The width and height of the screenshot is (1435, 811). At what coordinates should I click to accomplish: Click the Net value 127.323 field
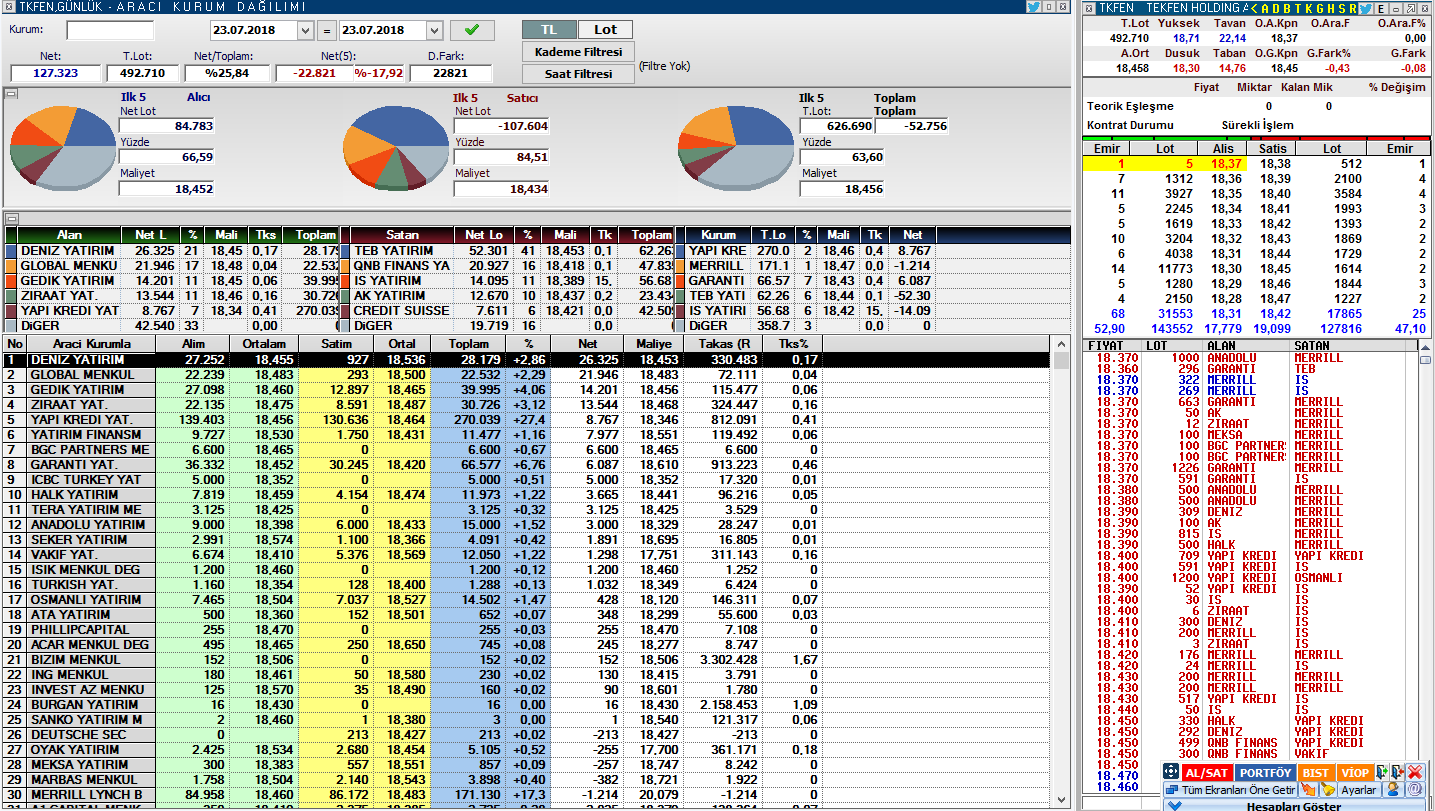[x=56, y=73]
